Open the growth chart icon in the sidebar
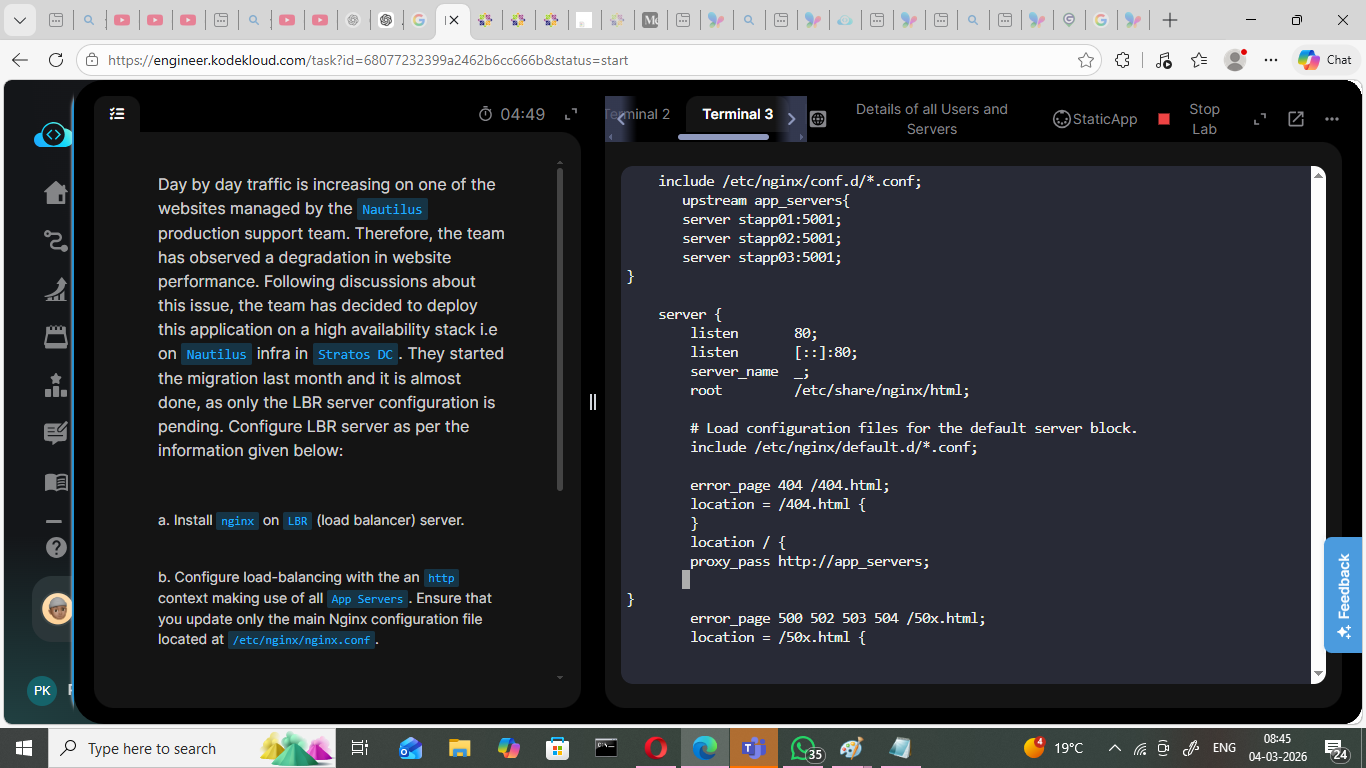 coord(56,289)
